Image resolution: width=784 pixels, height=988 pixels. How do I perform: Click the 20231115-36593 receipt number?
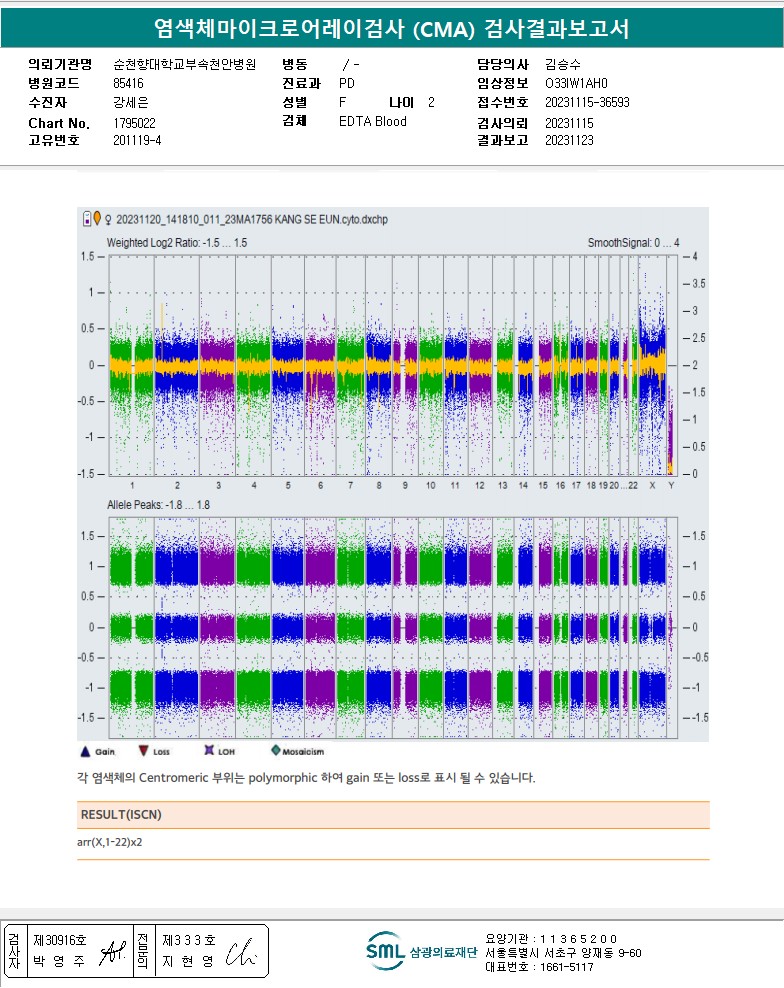pyautogui.click(x=587, y=102)
